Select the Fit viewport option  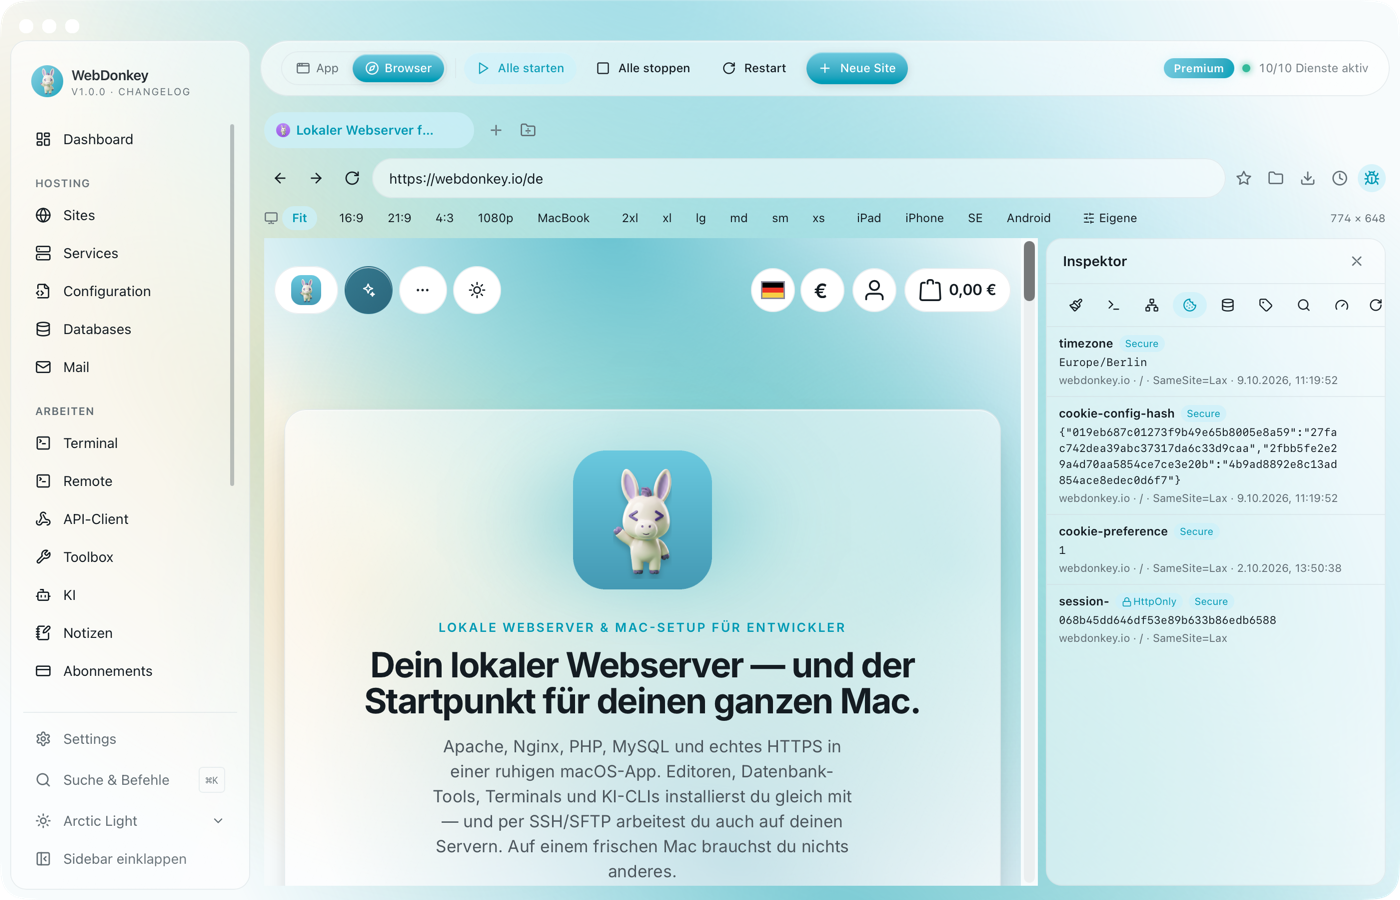click(x=300, y=218)
